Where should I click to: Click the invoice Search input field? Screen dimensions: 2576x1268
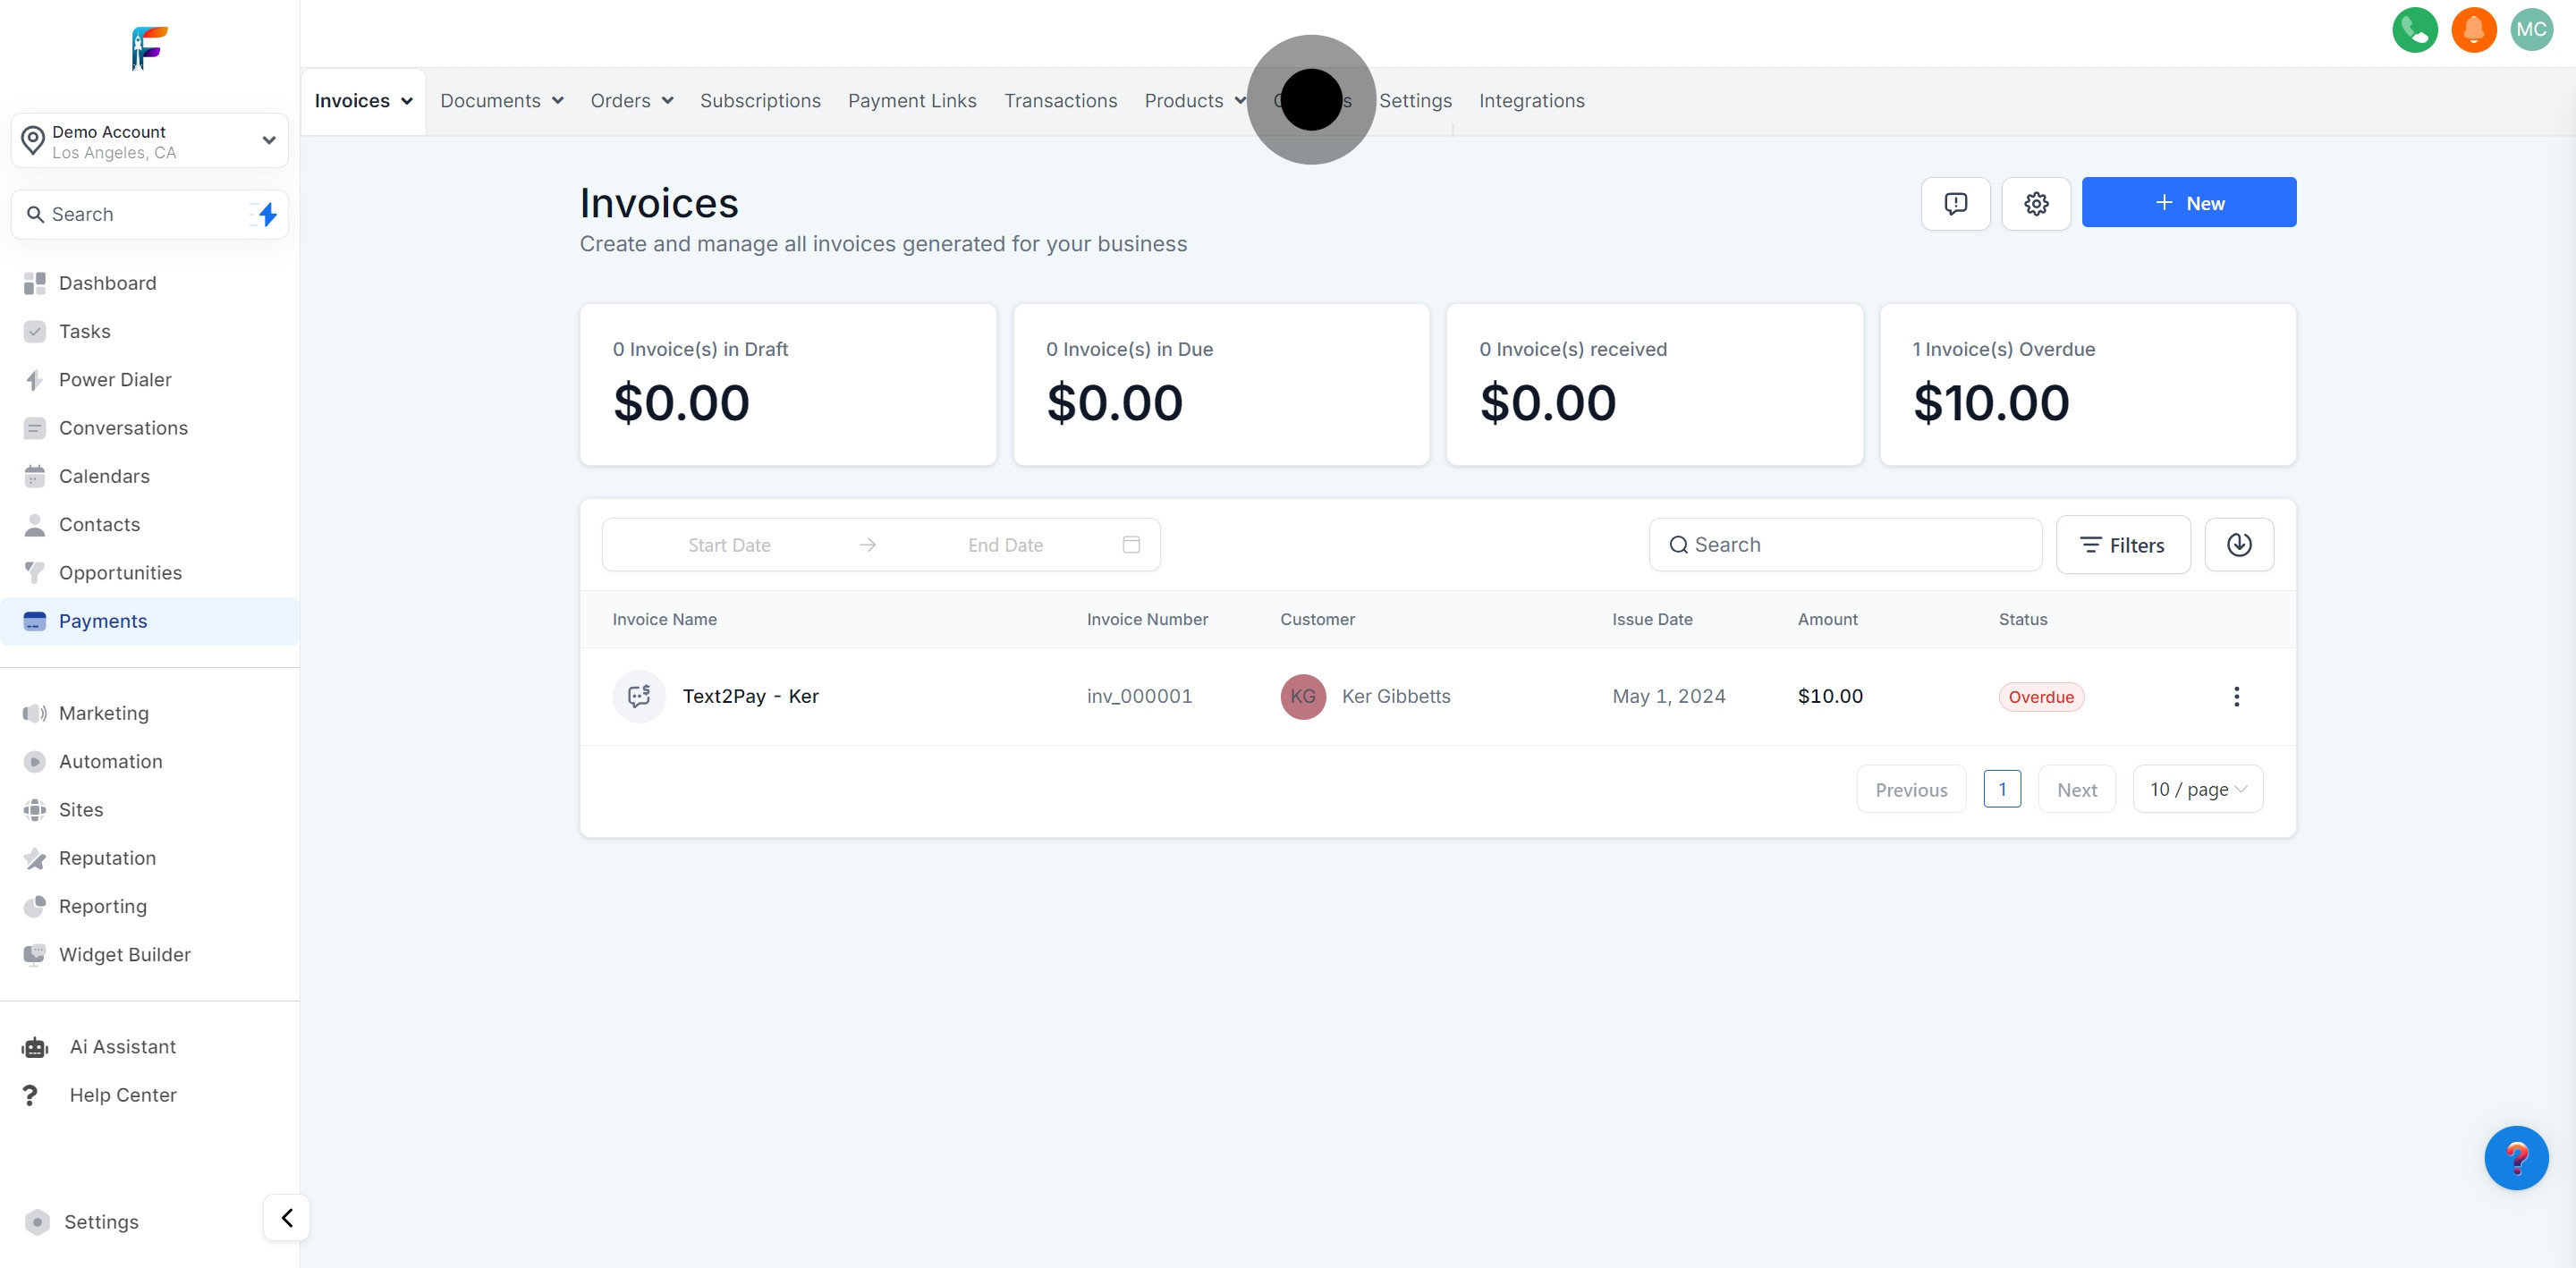pos(1845,545)
